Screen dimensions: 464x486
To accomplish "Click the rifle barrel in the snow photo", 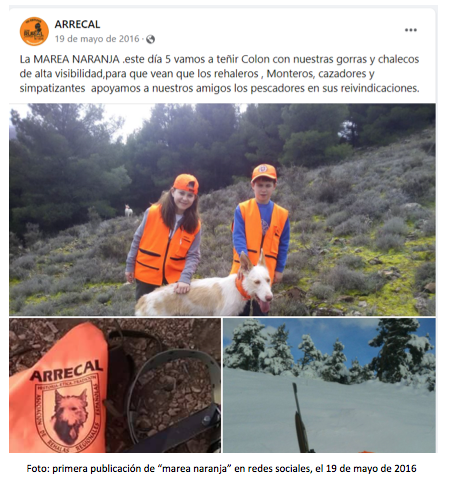I will pos(301,417).
